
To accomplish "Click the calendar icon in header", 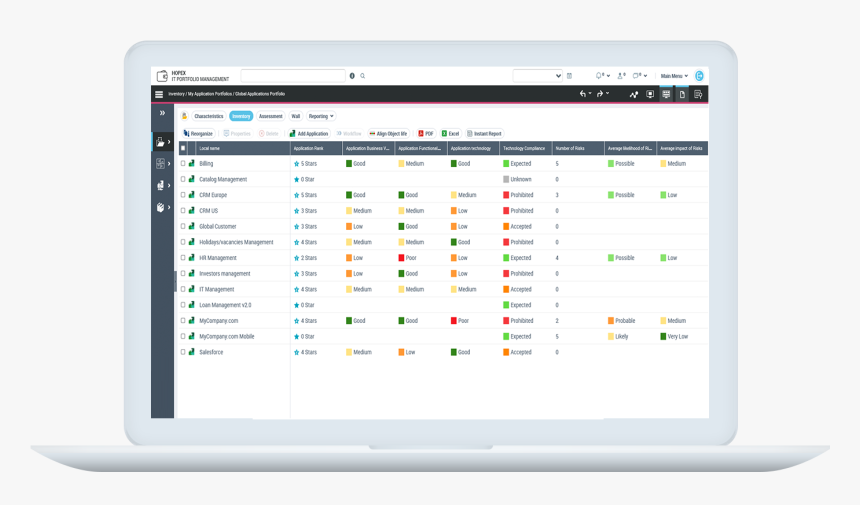I will tap(569, 76).
